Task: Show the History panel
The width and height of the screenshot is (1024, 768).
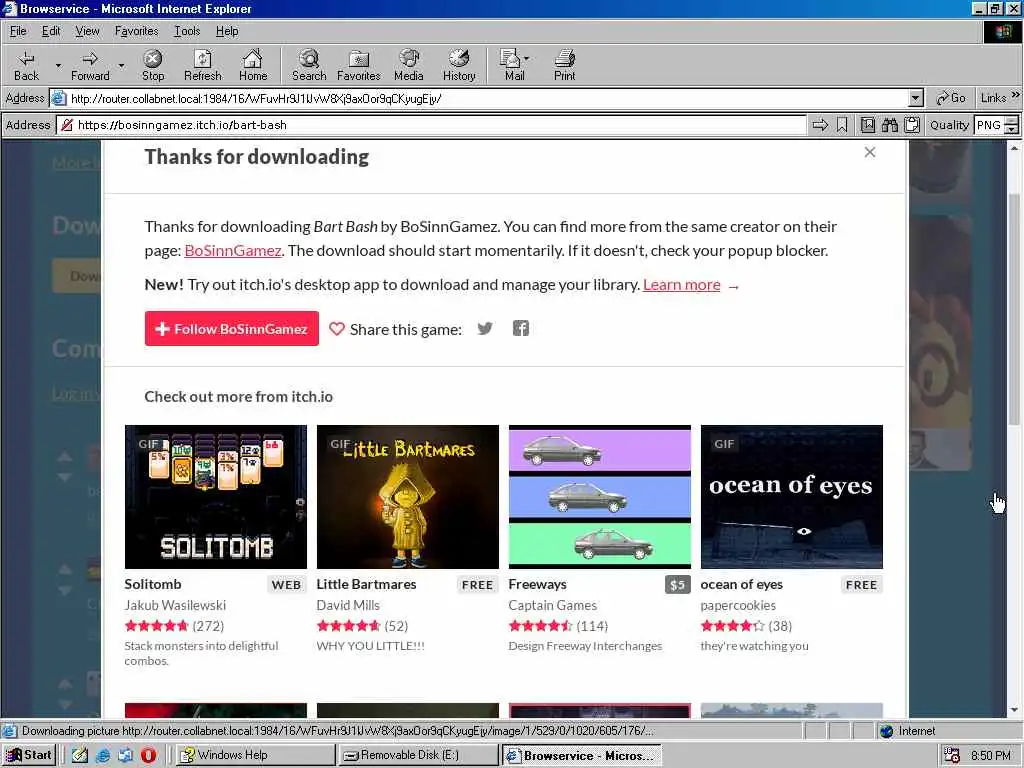Action: (x=459, y=65)
